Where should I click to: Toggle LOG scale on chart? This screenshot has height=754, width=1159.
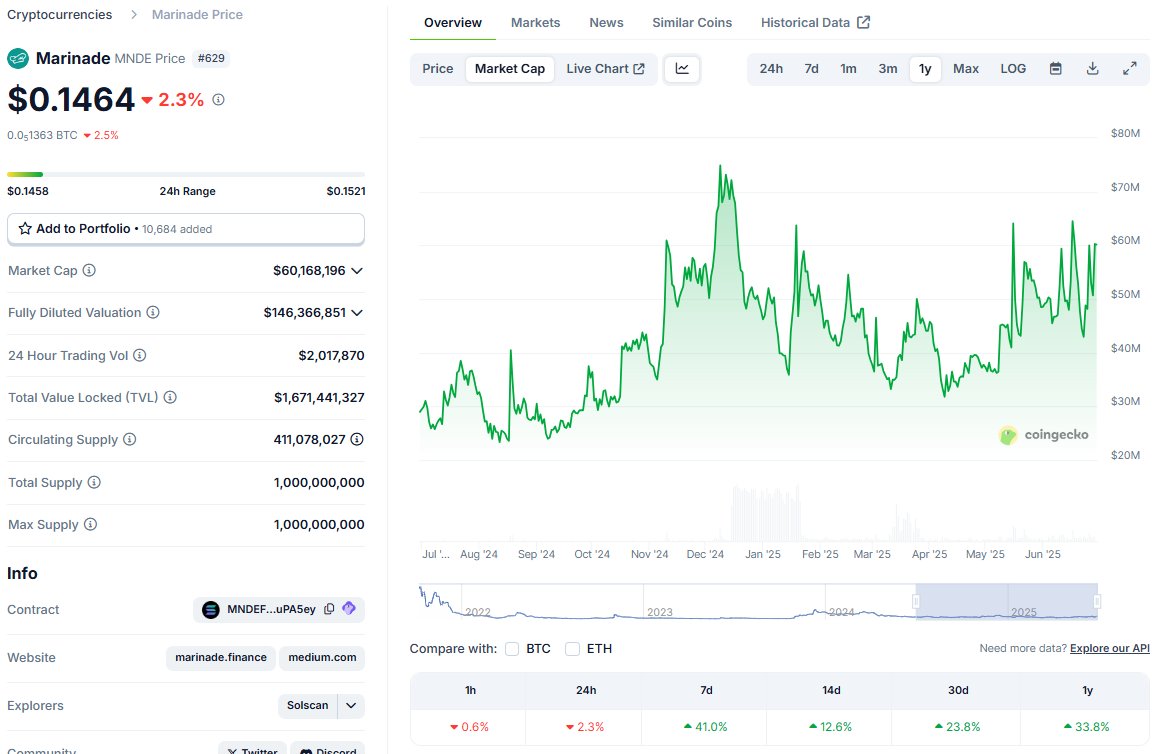[1013, 69]
